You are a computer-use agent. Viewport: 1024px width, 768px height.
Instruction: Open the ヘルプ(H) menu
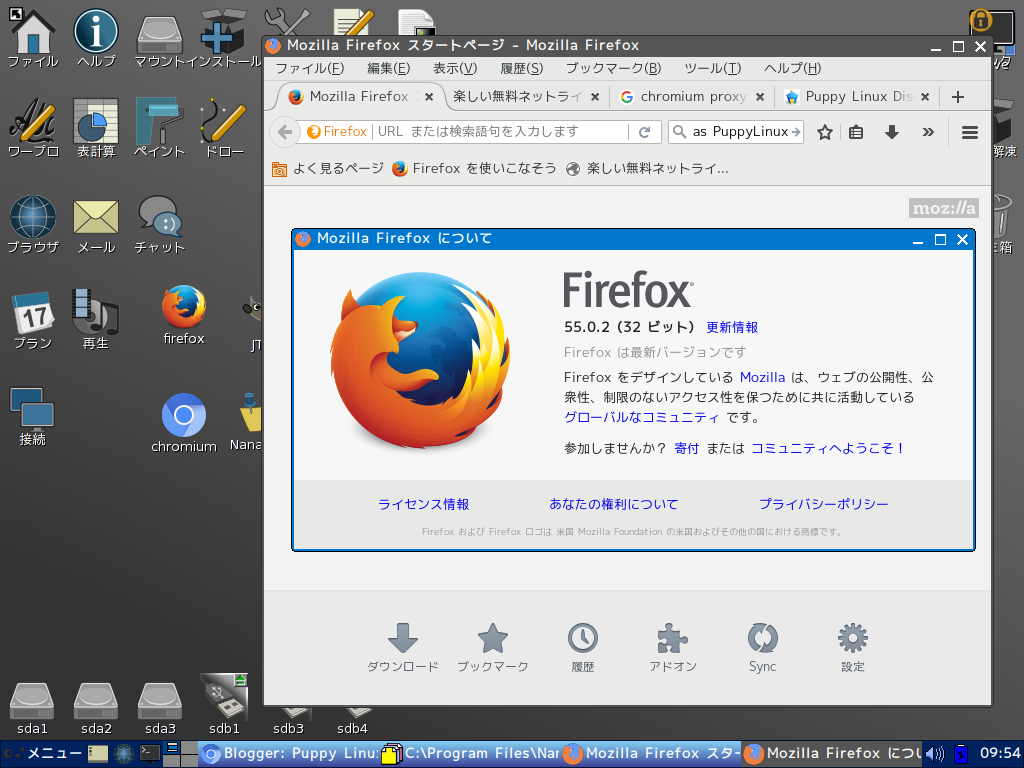pos(792,68)
